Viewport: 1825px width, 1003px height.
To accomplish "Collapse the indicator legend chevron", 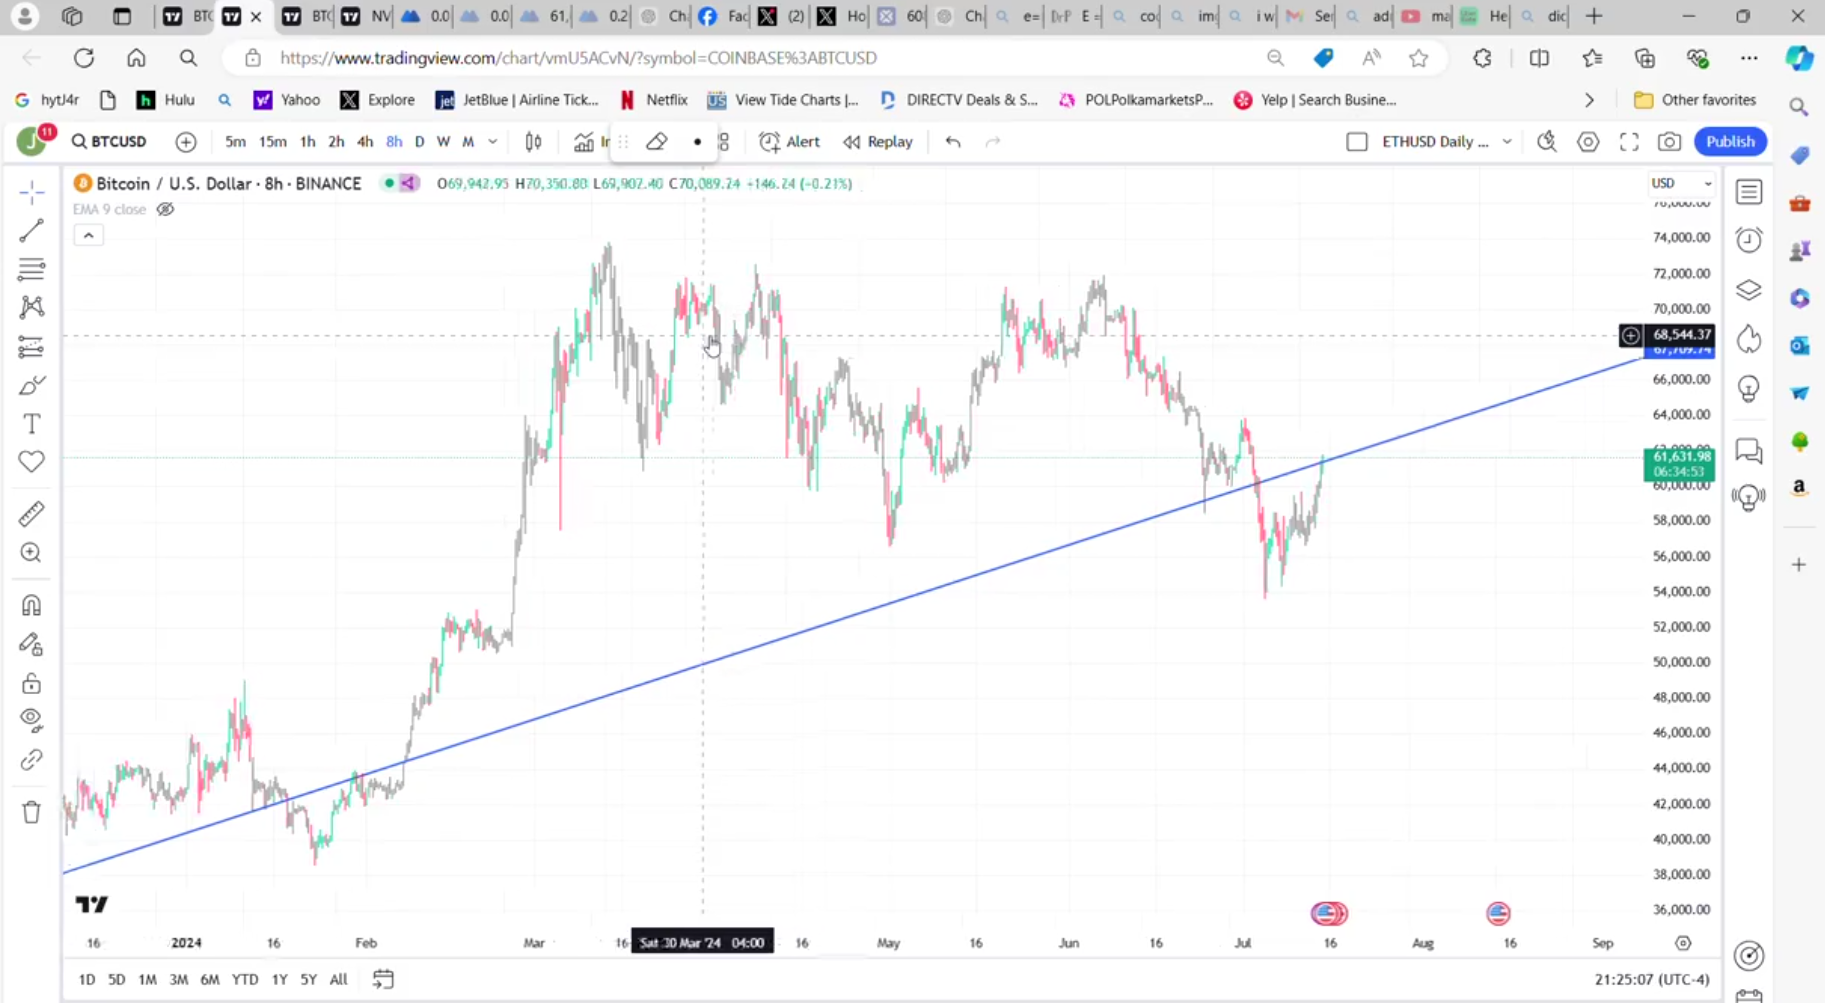I will pyautogui.click(x=88, y=236).
